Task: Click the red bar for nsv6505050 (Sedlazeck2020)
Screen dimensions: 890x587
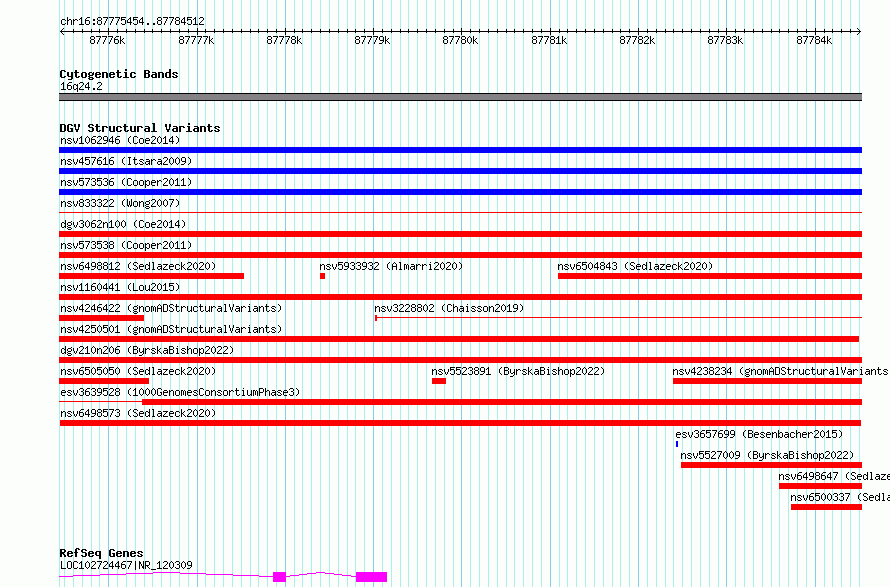Action: coord(104,381)
